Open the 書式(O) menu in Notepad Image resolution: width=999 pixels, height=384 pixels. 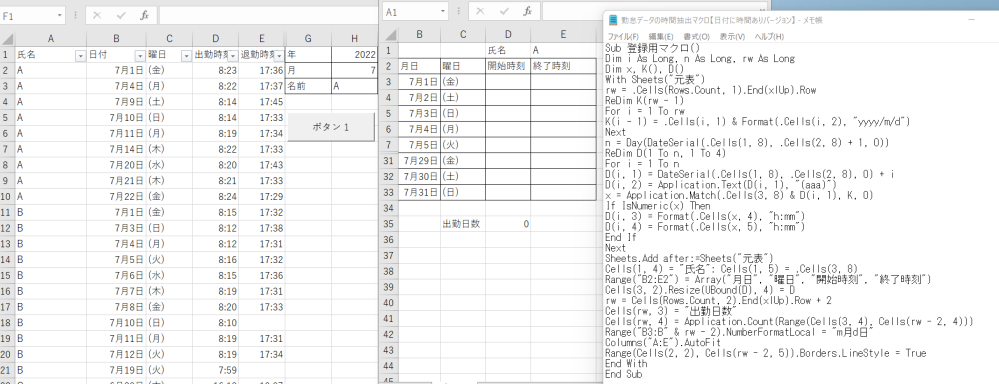pos(696,37)
